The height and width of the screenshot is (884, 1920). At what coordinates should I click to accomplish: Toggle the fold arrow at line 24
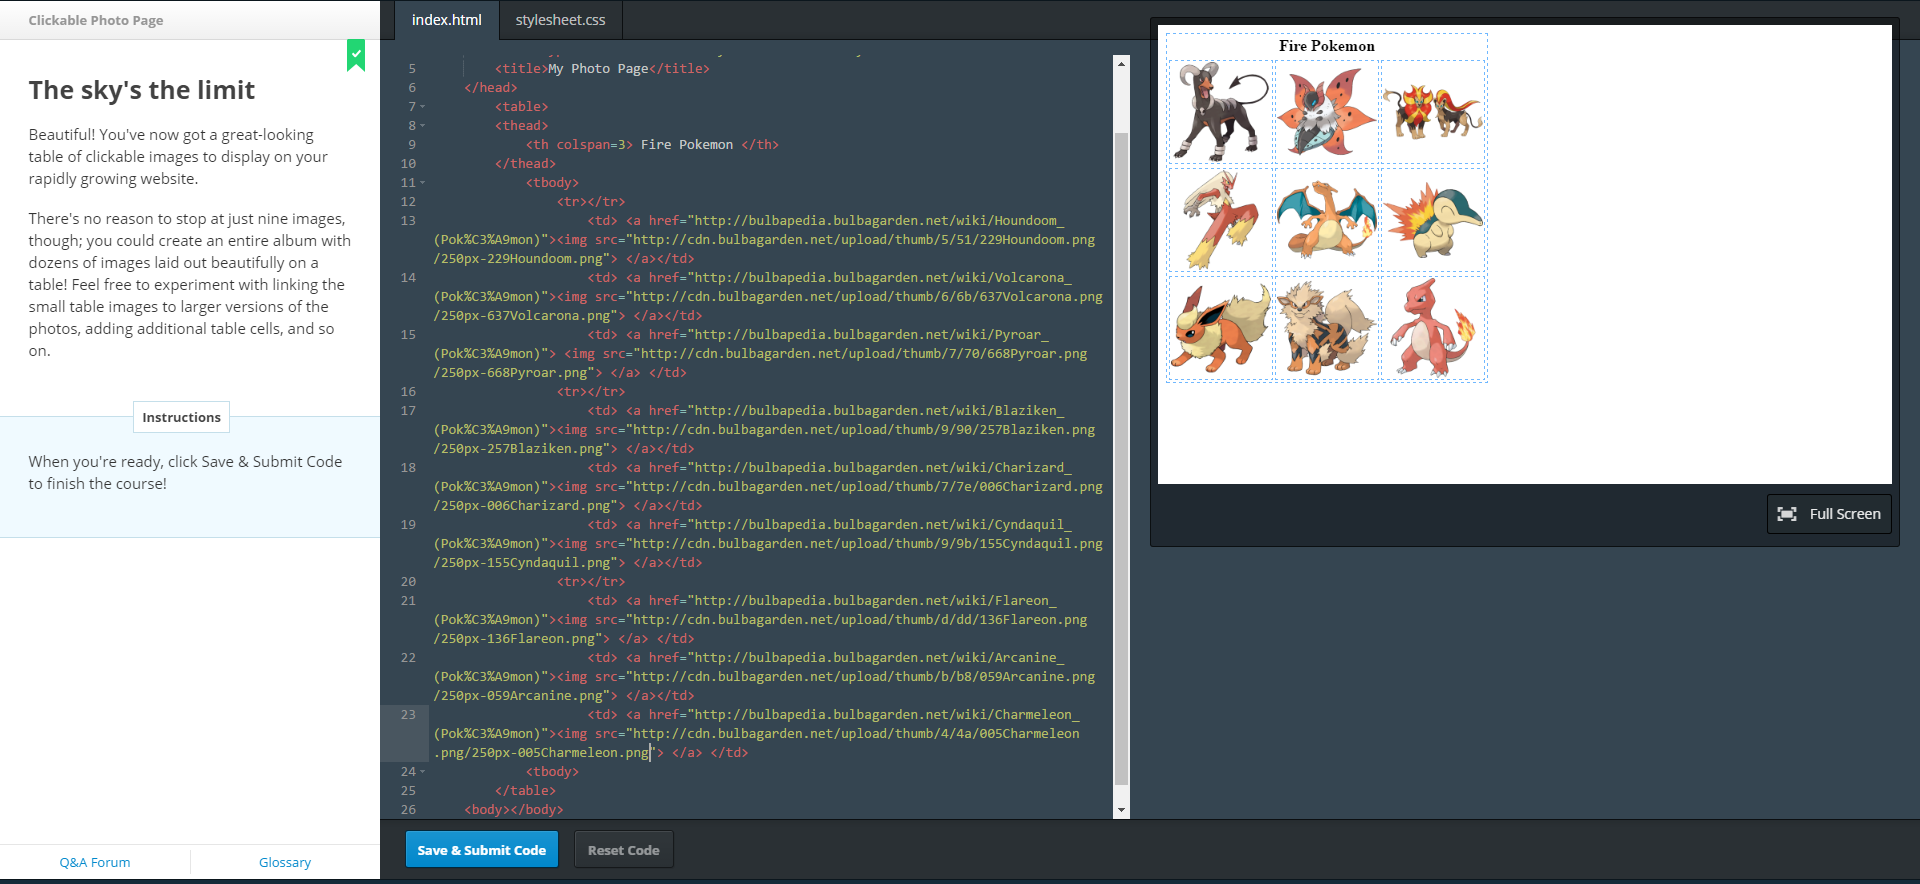(x=423, y=772)
